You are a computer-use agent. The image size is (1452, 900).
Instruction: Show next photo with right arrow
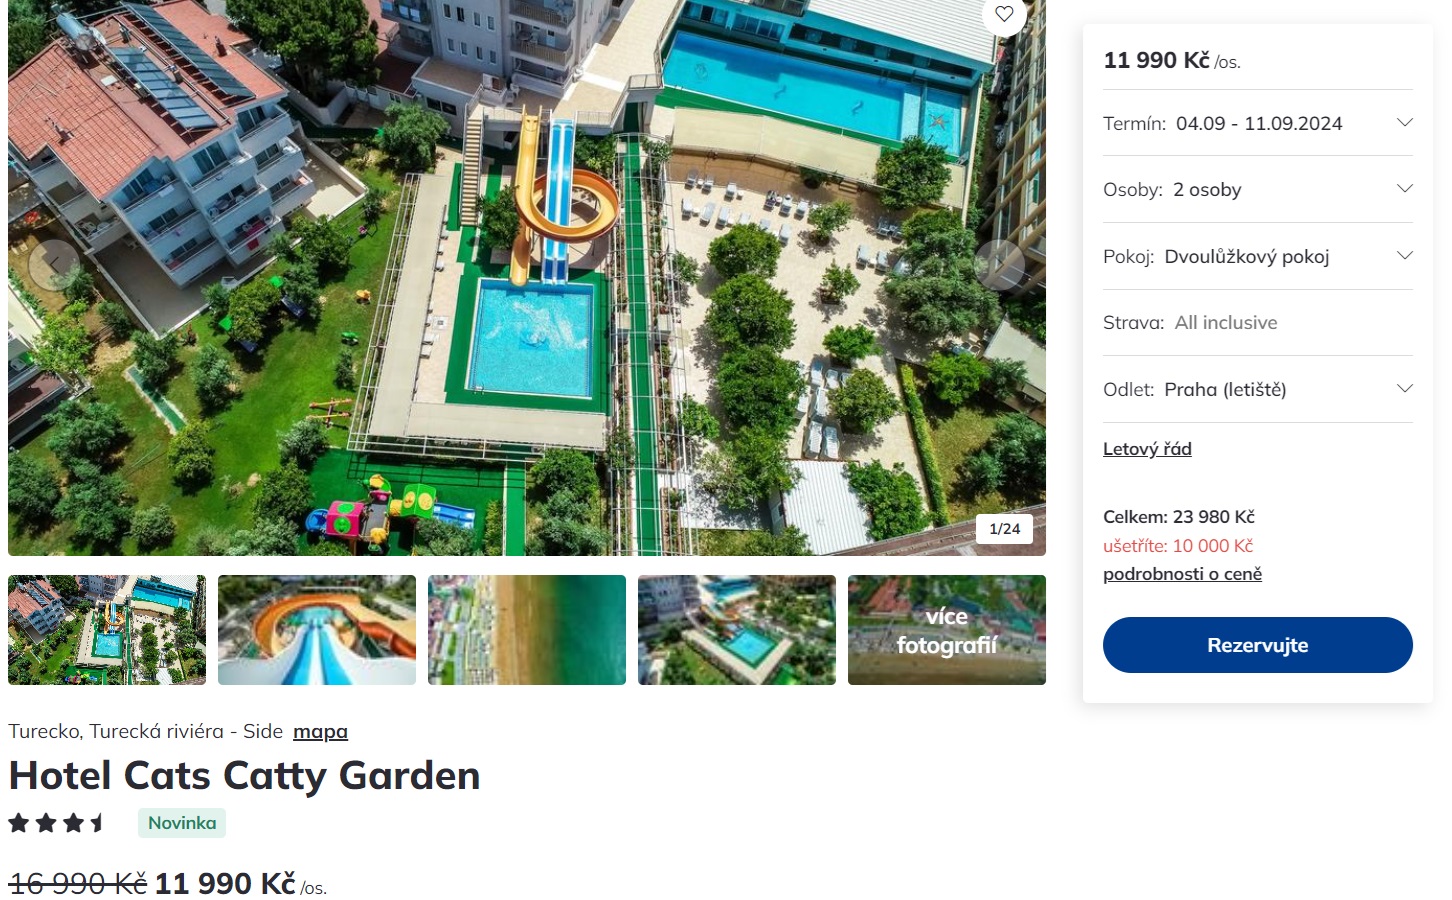(999, 265)
